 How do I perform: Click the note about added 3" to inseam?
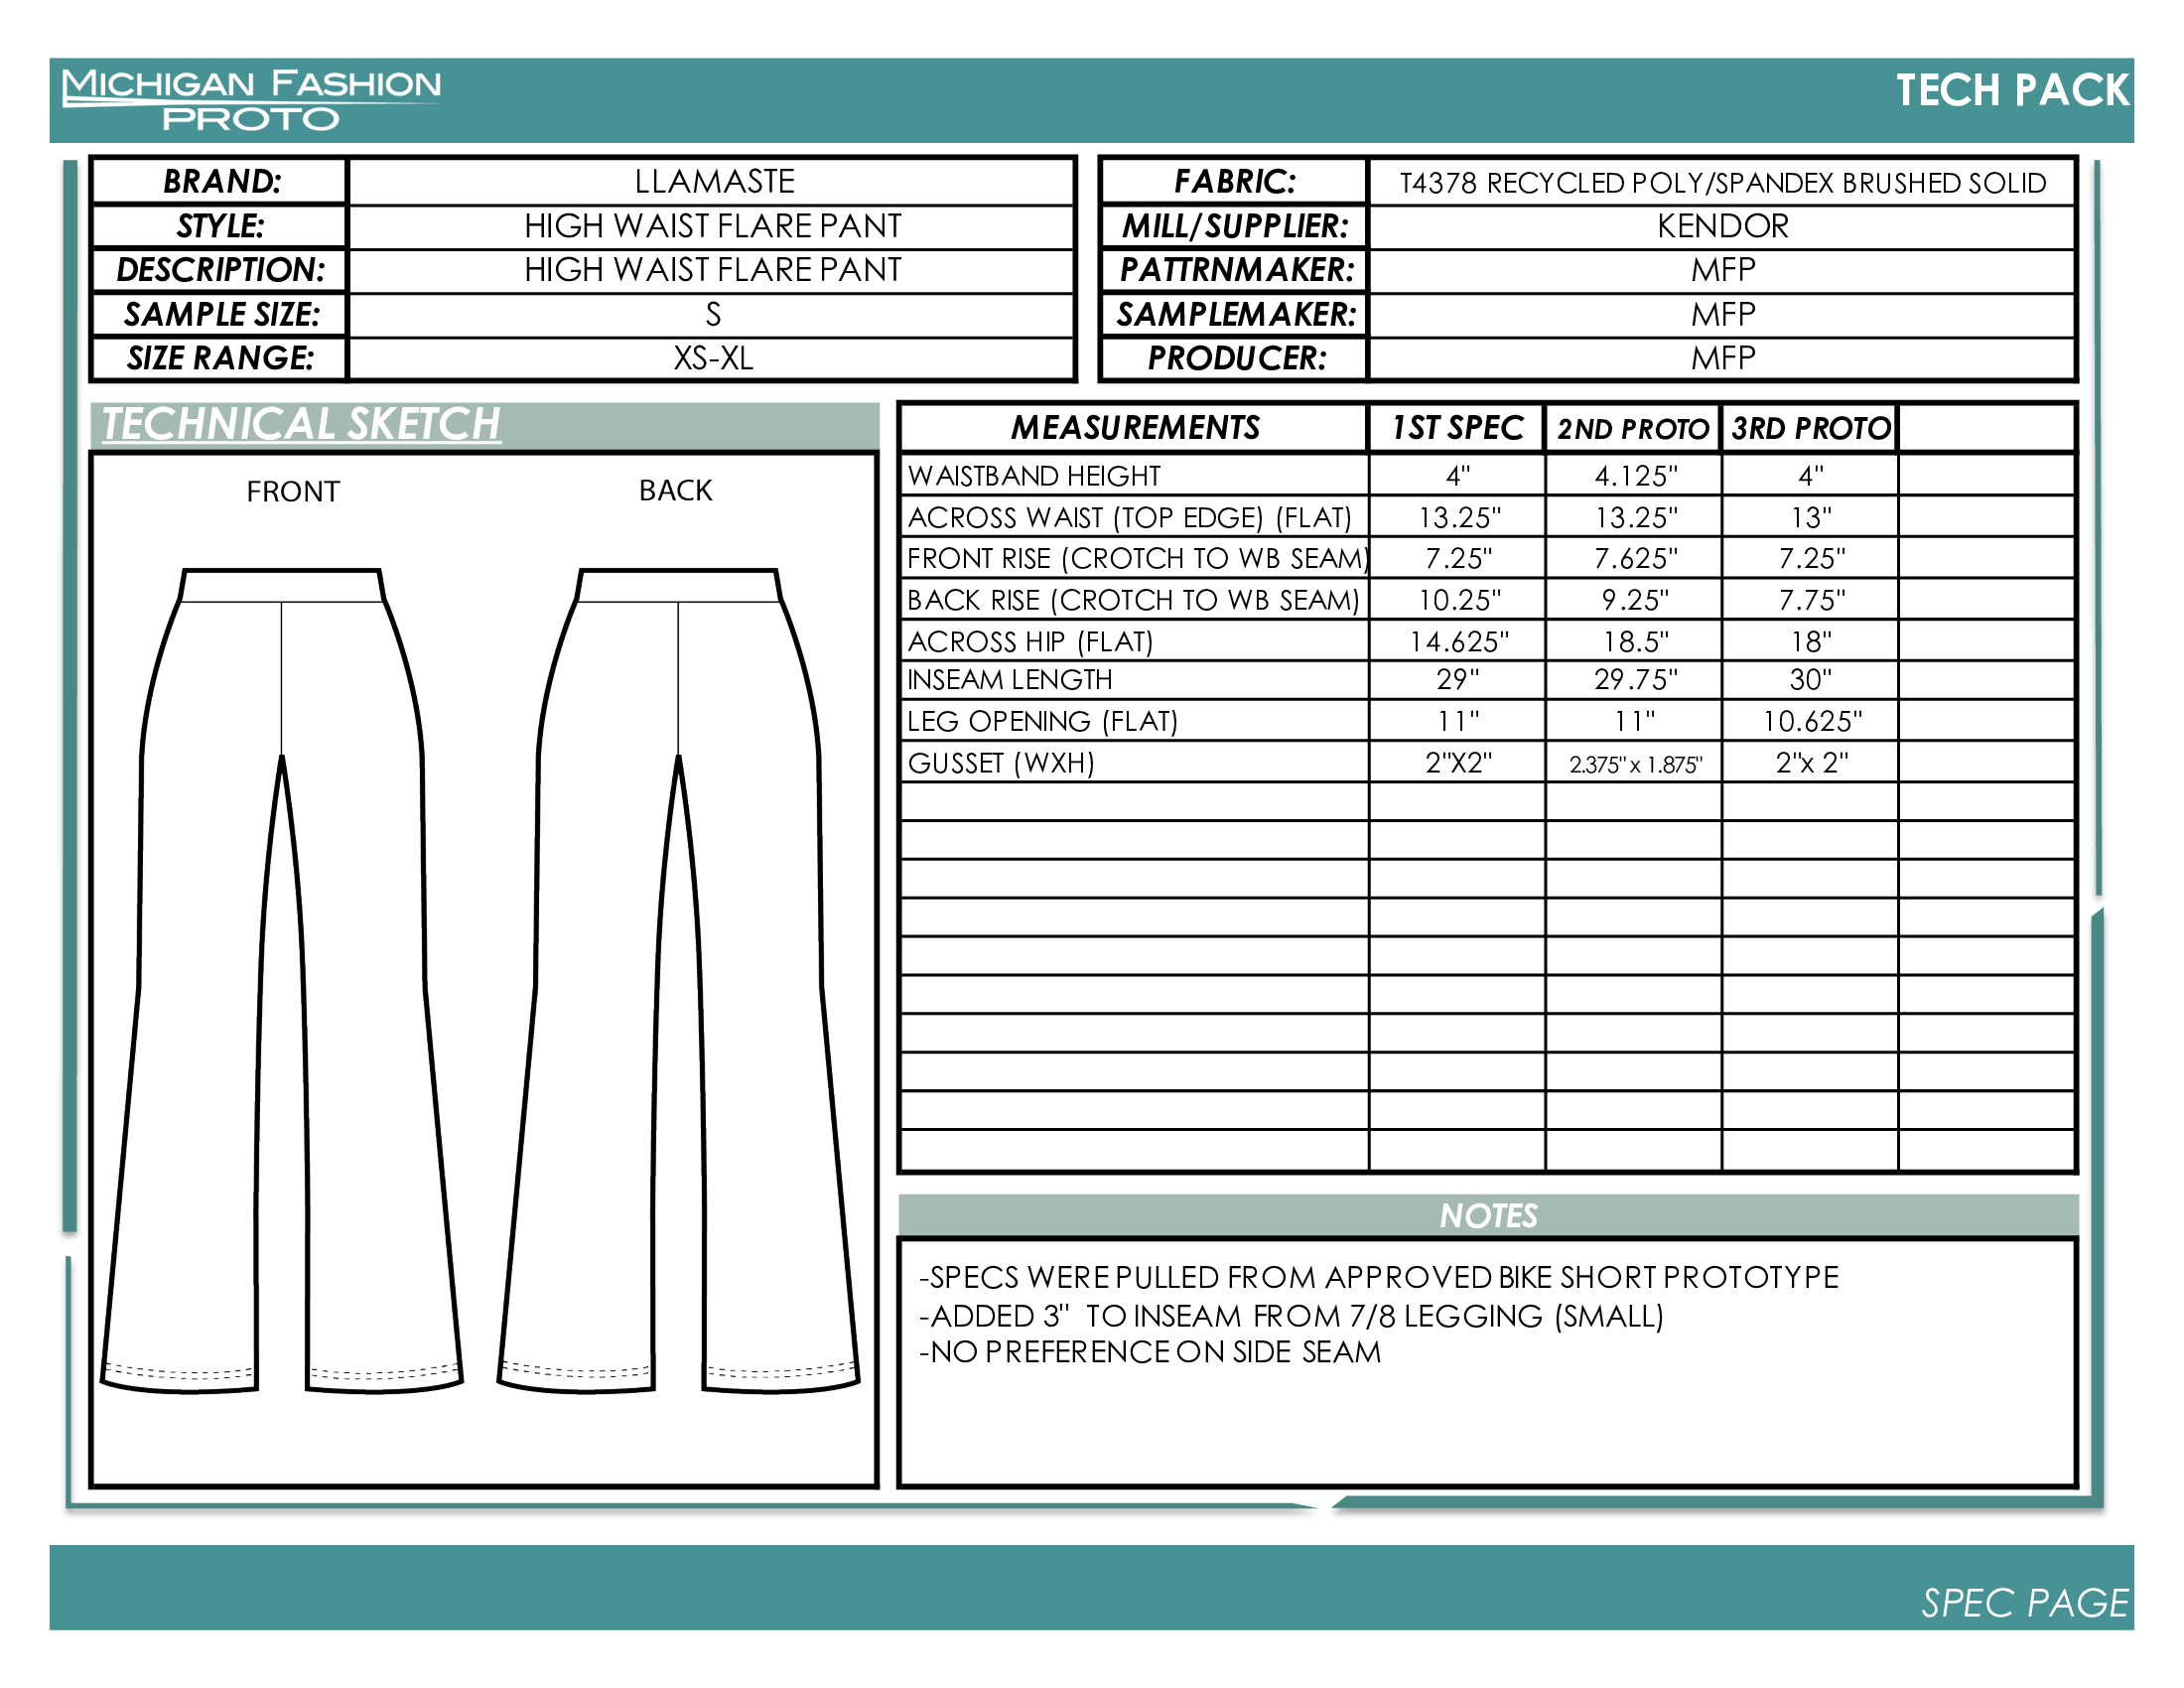click(1291, 1316)
